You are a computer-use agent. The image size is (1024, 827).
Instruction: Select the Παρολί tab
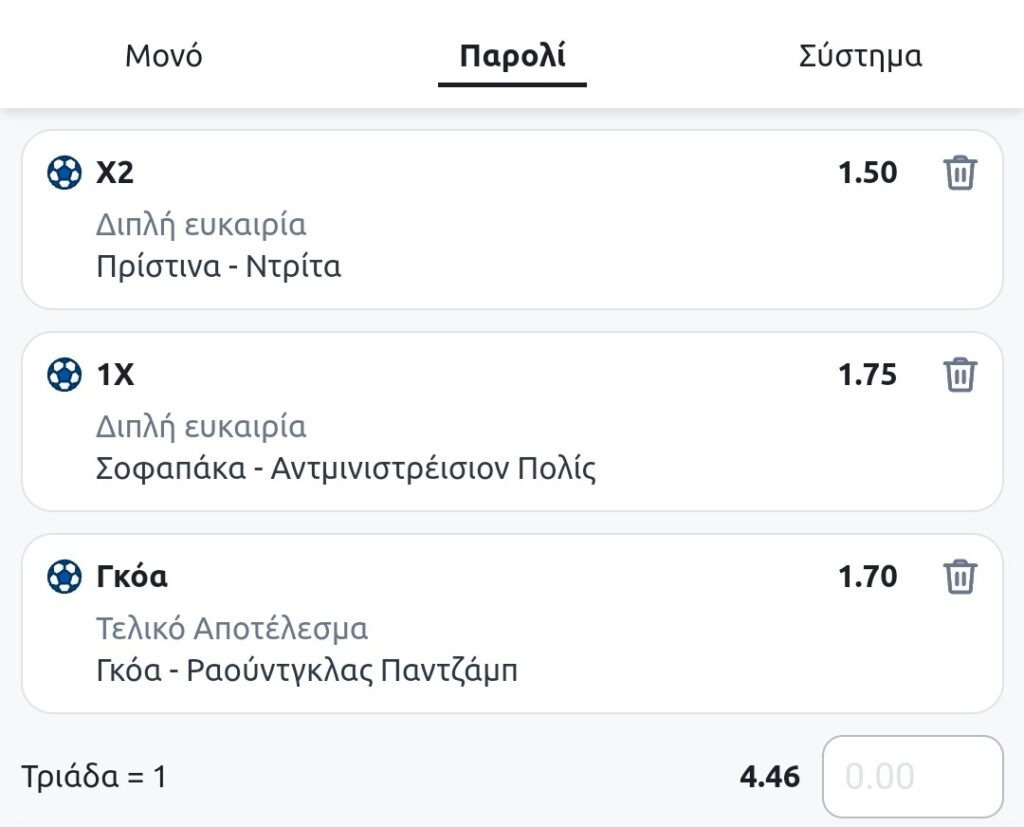512,56
